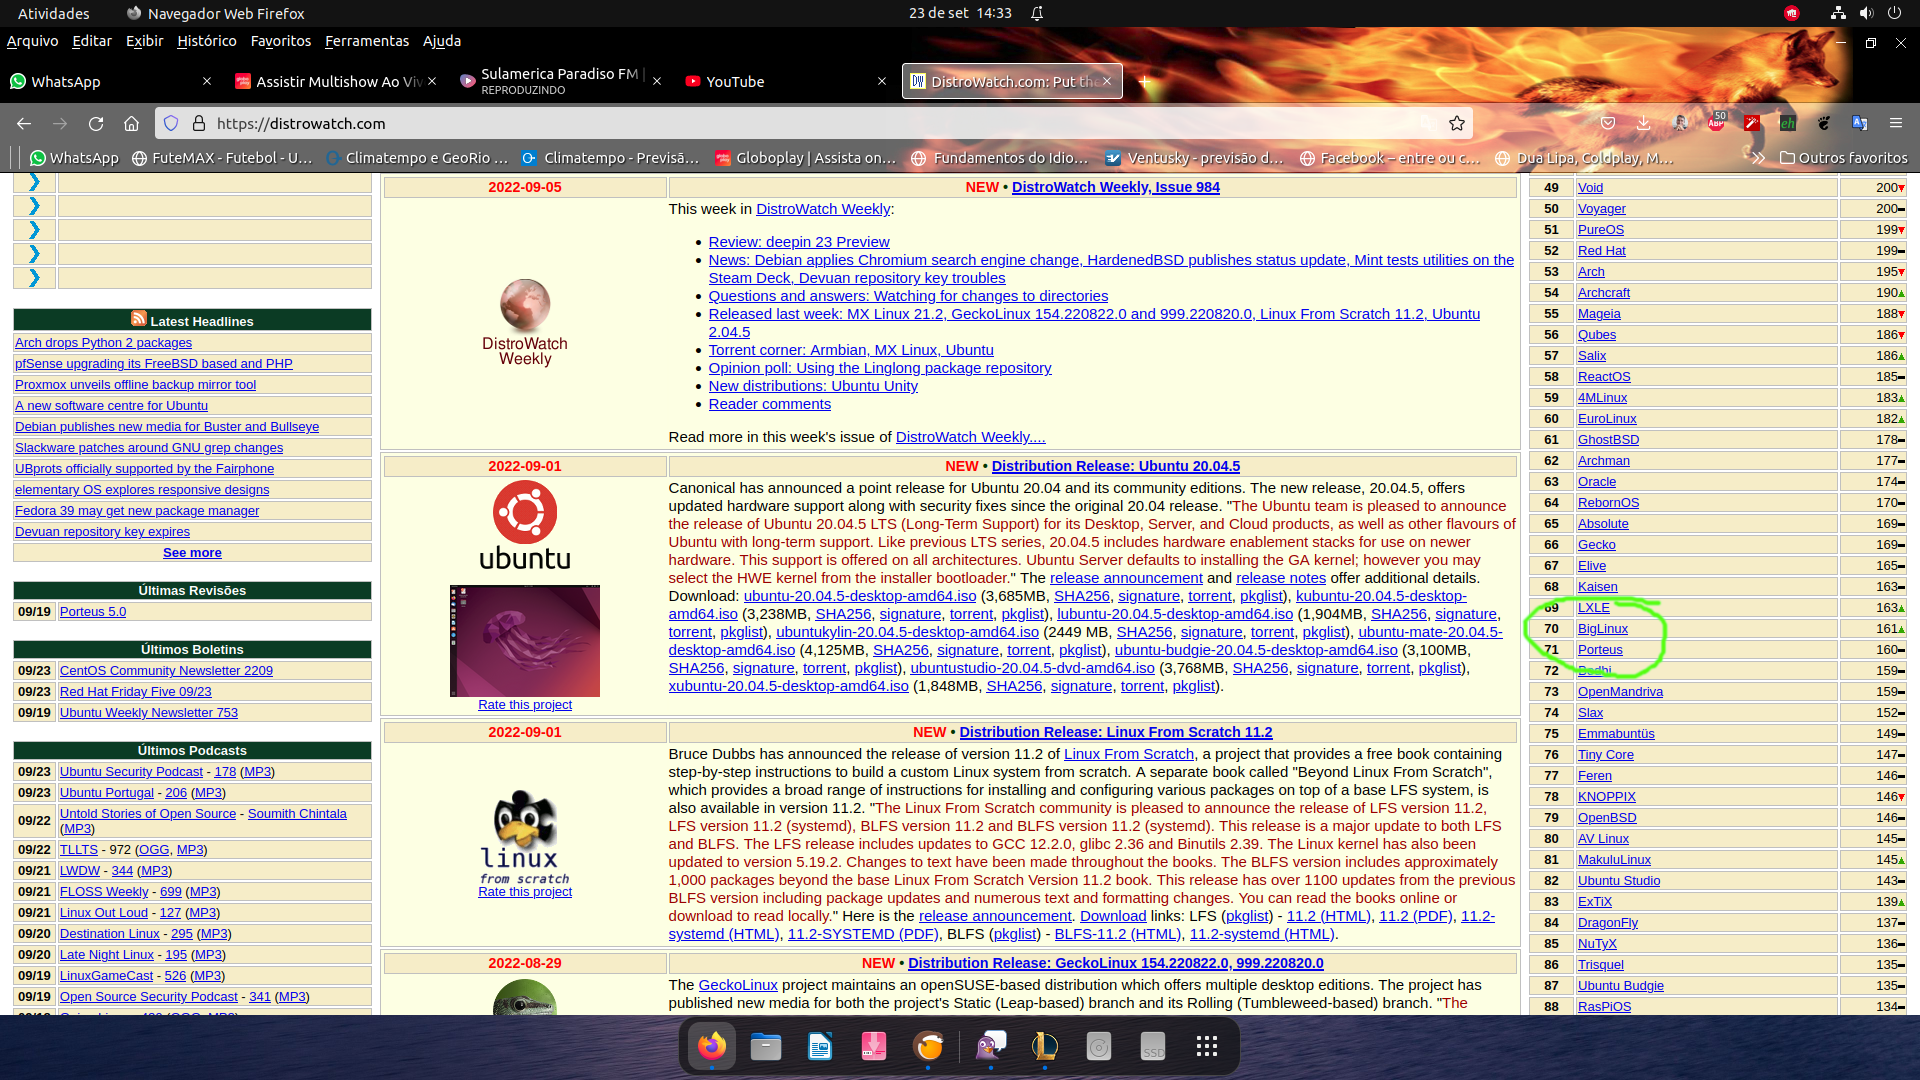Click 'Rate this project' under Ubuntu screenshot
1920x1080 pixels.
tap(525, 704)
